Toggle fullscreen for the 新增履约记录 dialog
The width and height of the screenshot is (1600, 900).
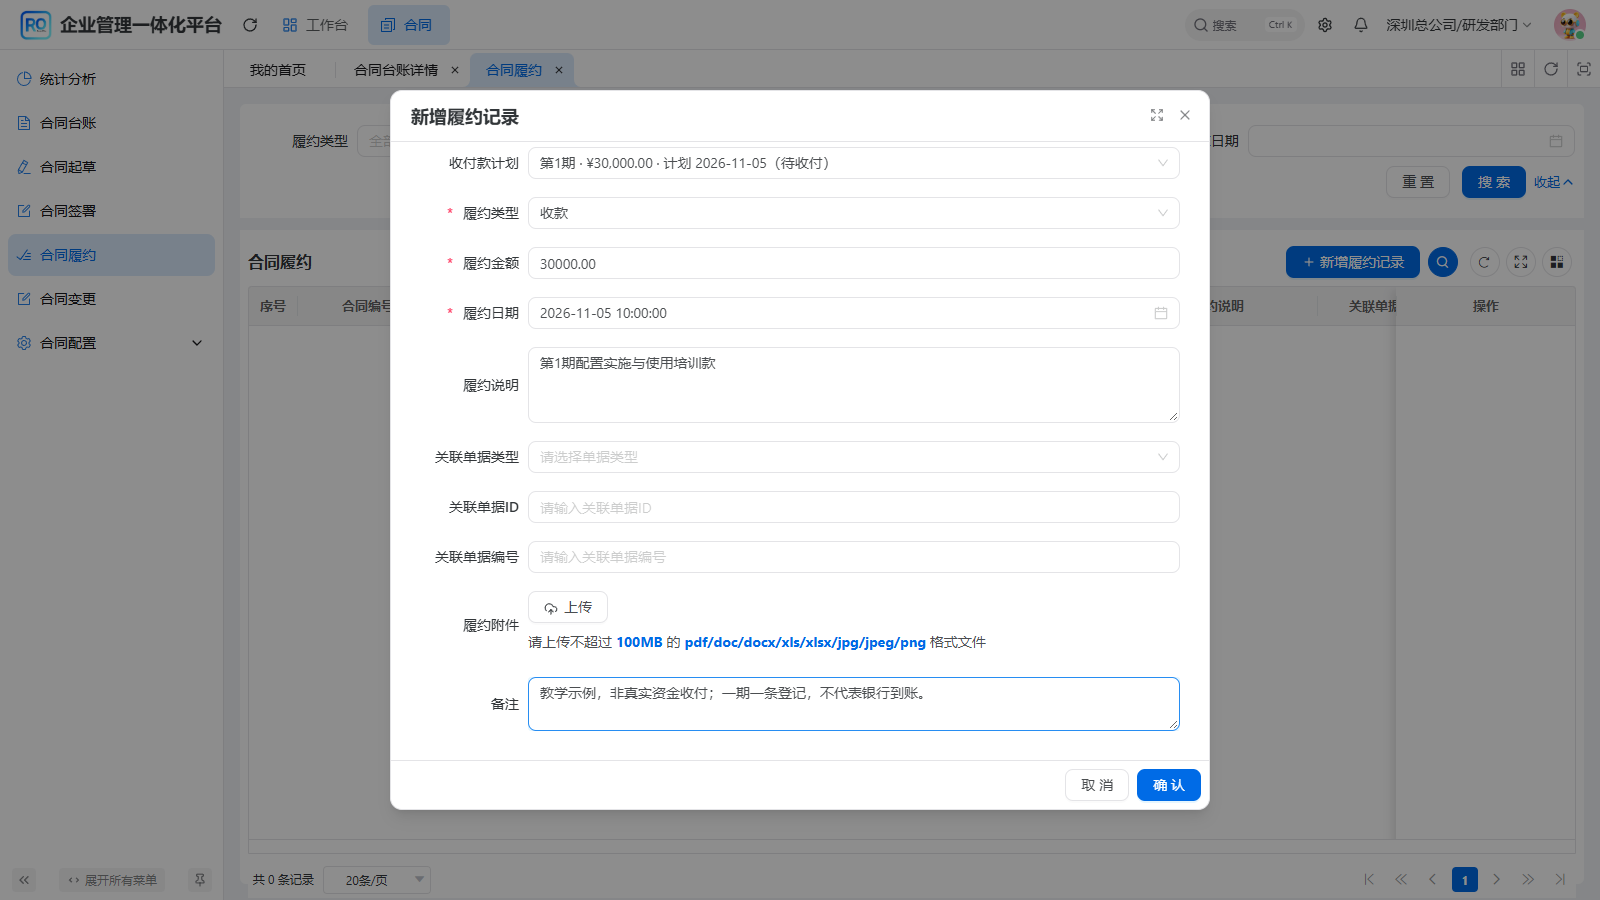coord(1157,115)
